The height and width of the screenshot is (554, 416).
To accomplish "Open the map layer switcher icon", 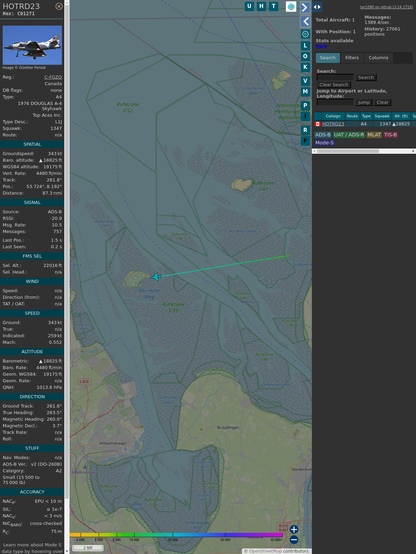I will [x=291, y=6].
